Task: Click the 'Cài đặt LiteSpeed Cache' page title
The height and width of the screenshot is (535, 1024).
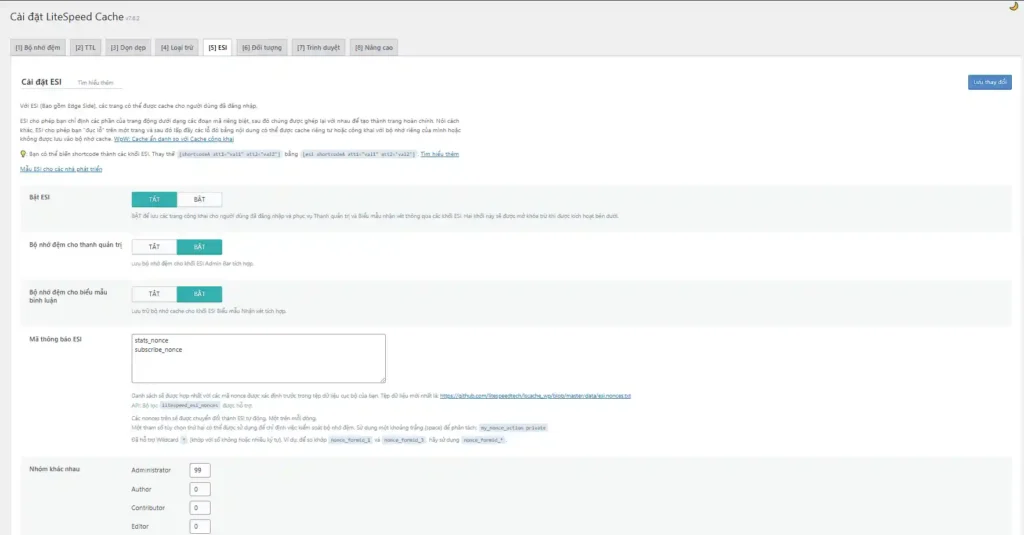Action: click(67, 17)
